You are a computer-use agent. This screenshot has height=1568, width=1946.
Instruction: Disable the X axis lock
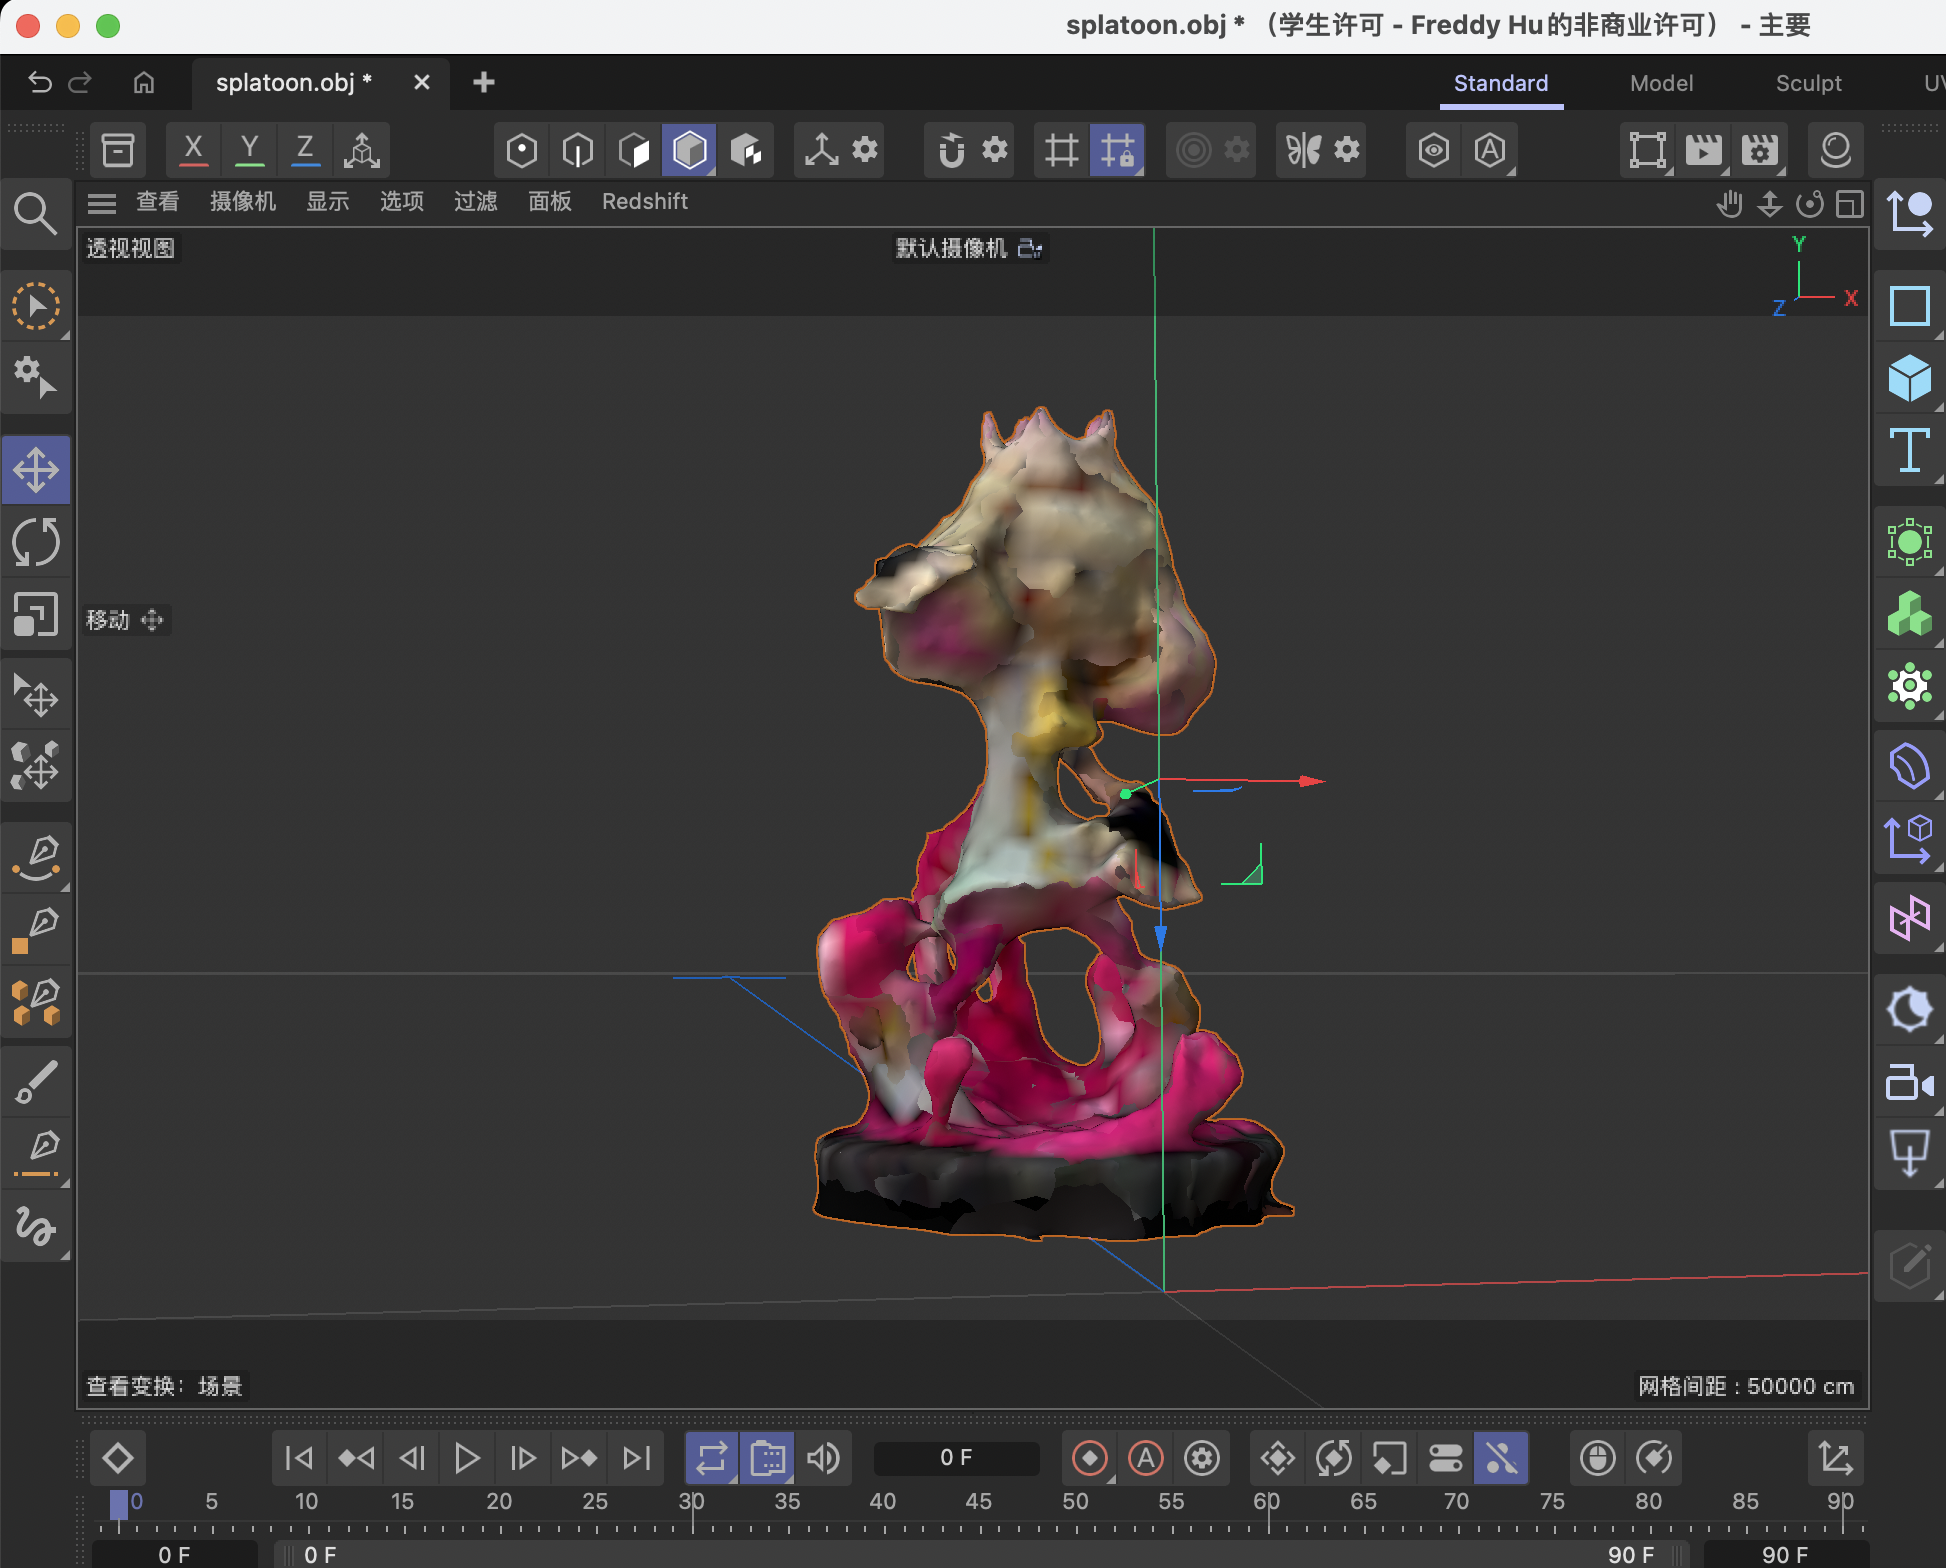point(193,150)
